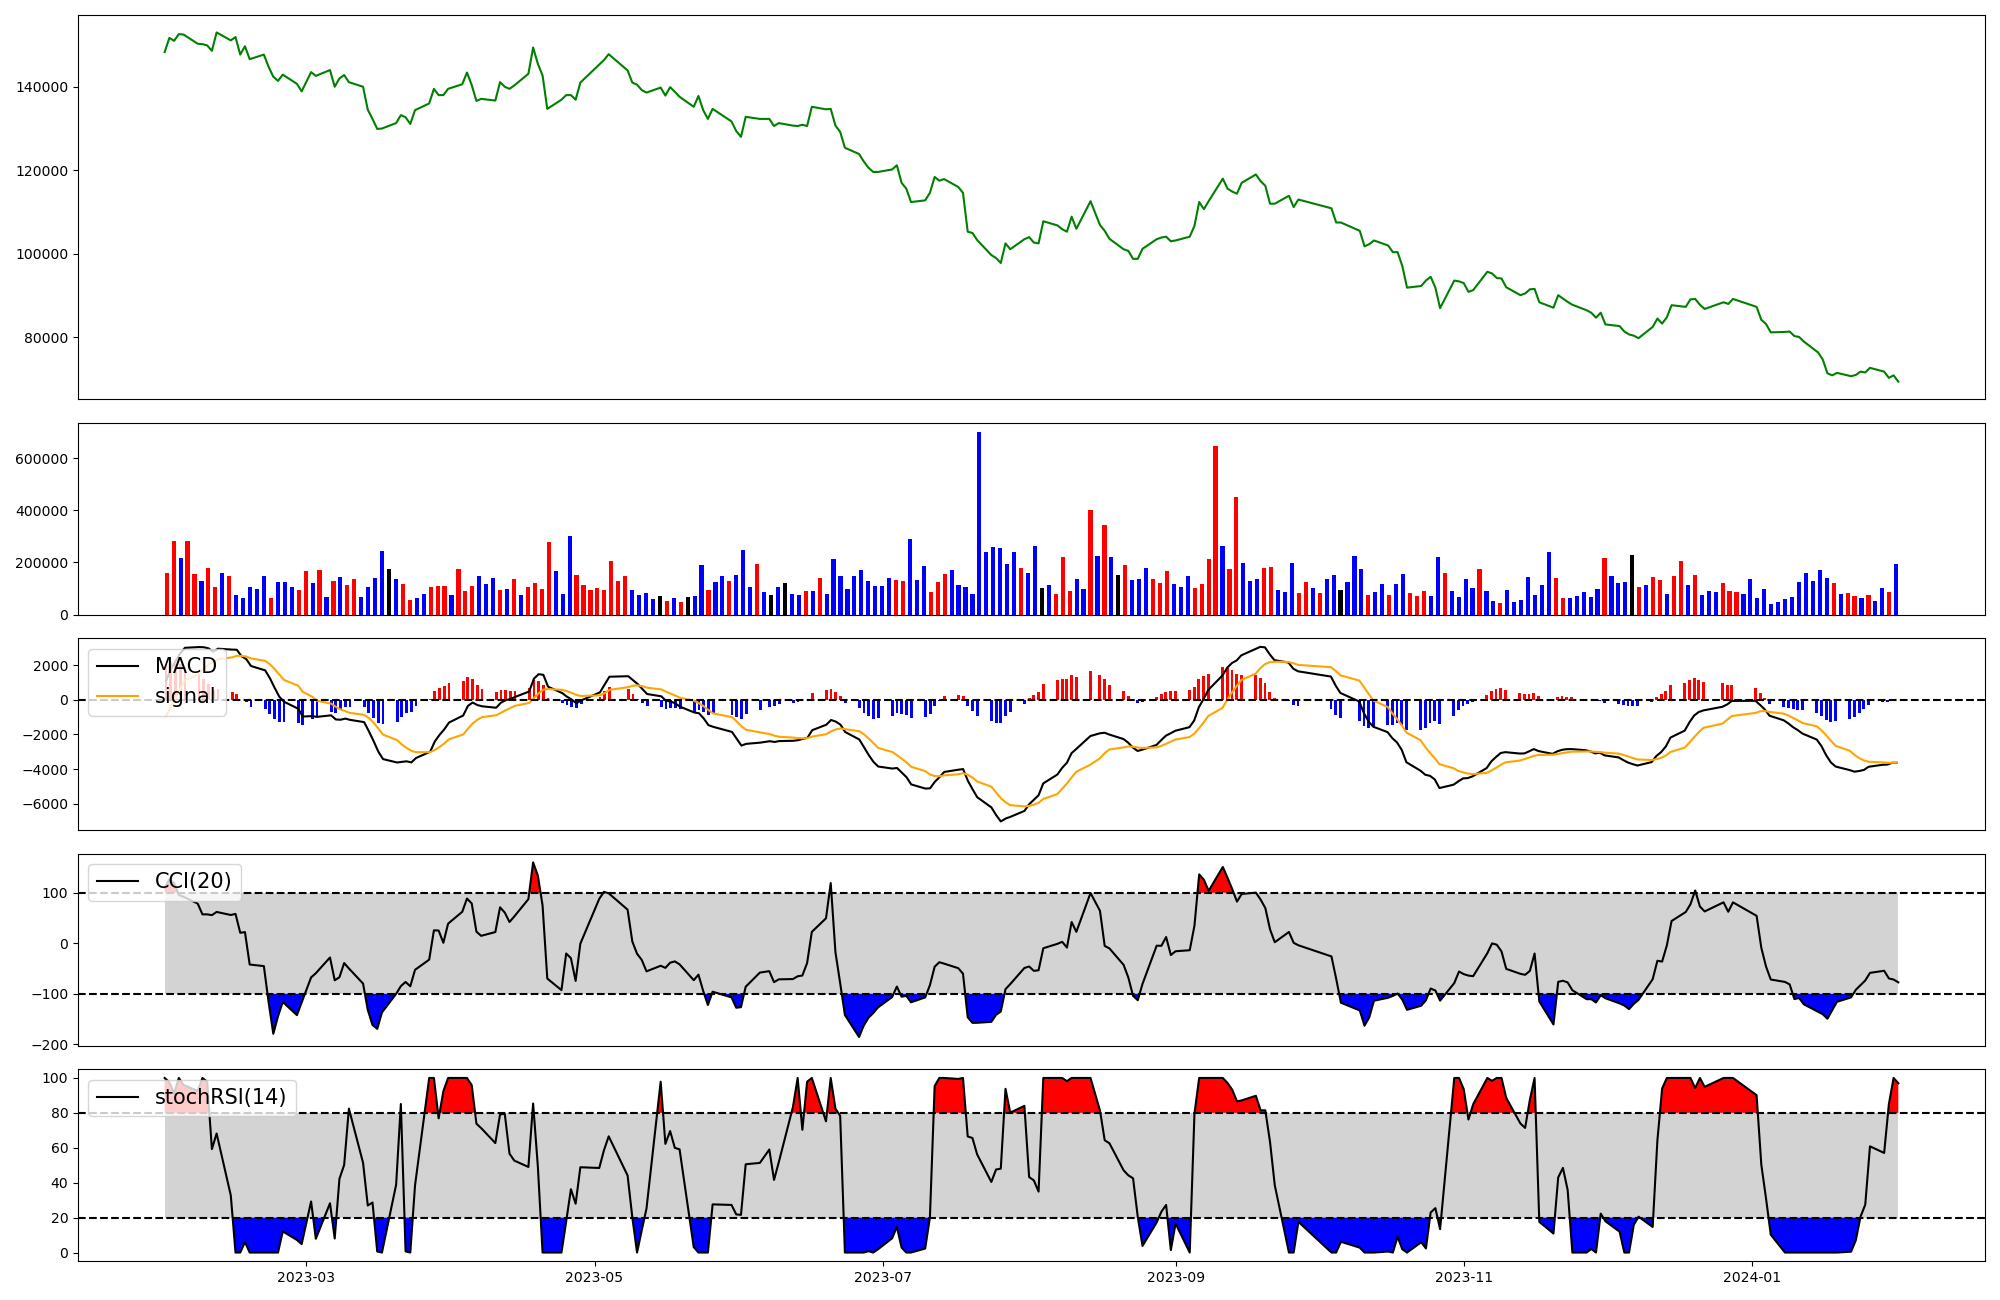
Task: Click the CCI(20) legend entry
Action: click(x=192, y=881)
